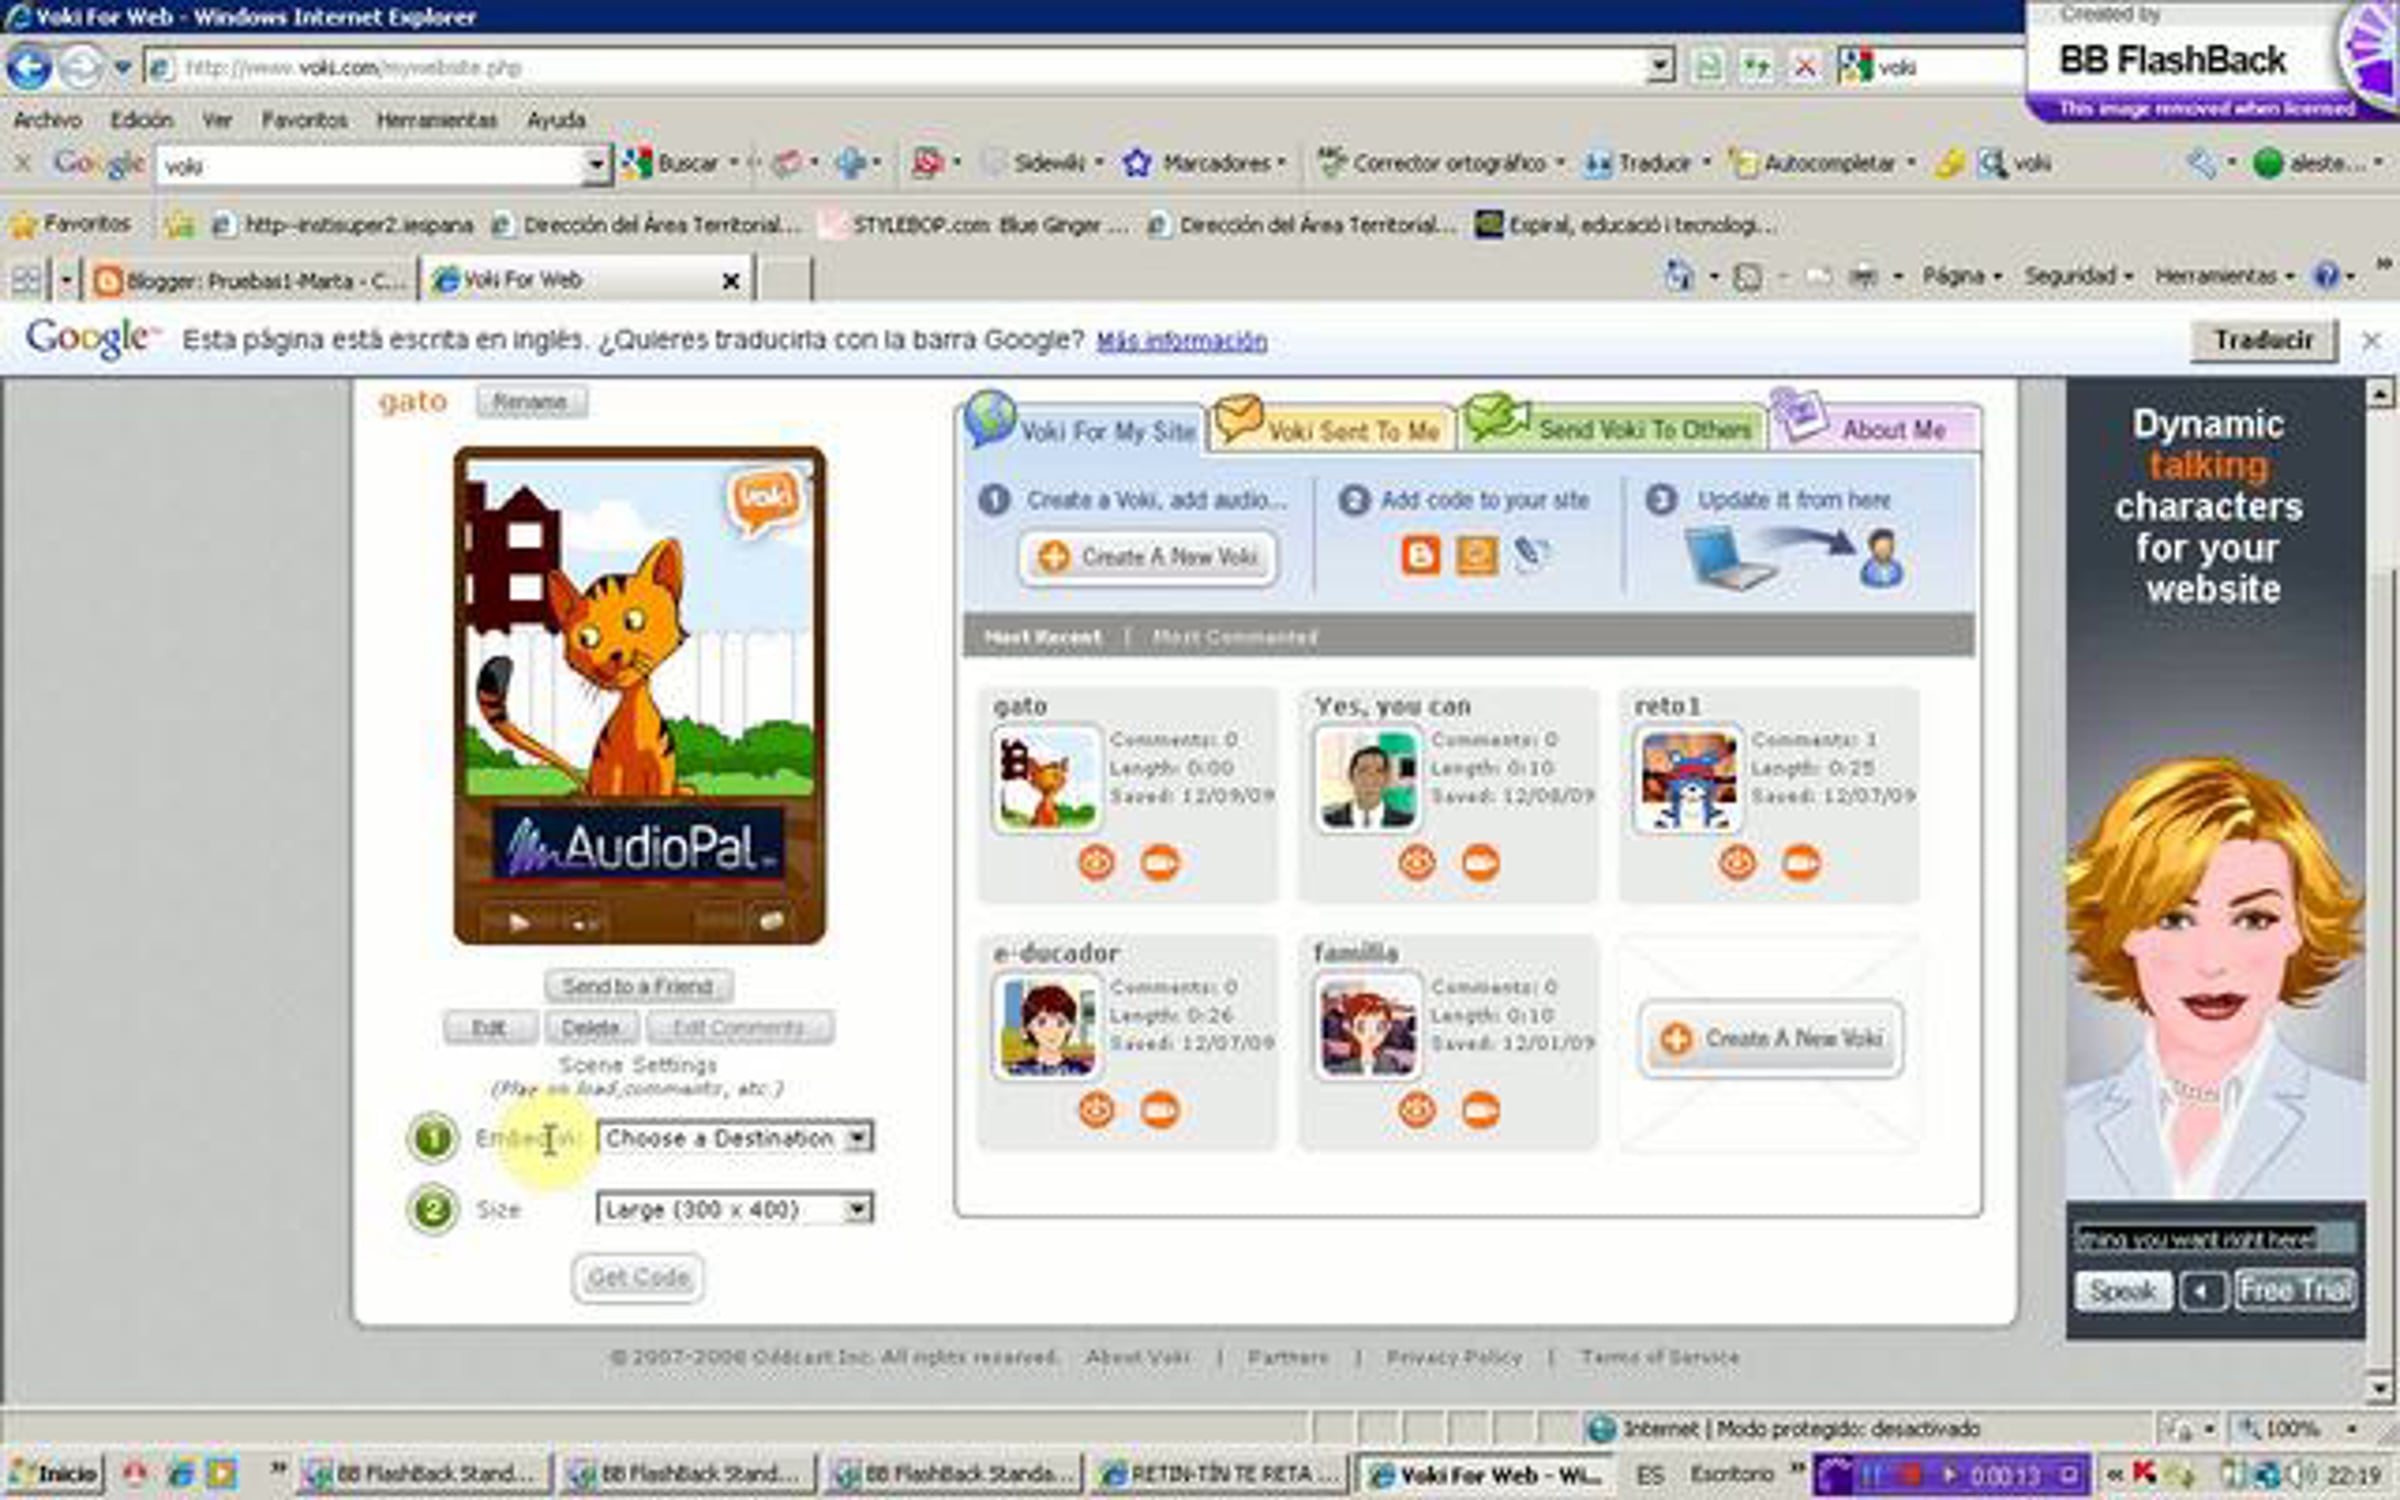Screen dimensions: 2400x1500
Task: Click the camera icon on e-ducador card
Action: click(x=1160, y=1110)
